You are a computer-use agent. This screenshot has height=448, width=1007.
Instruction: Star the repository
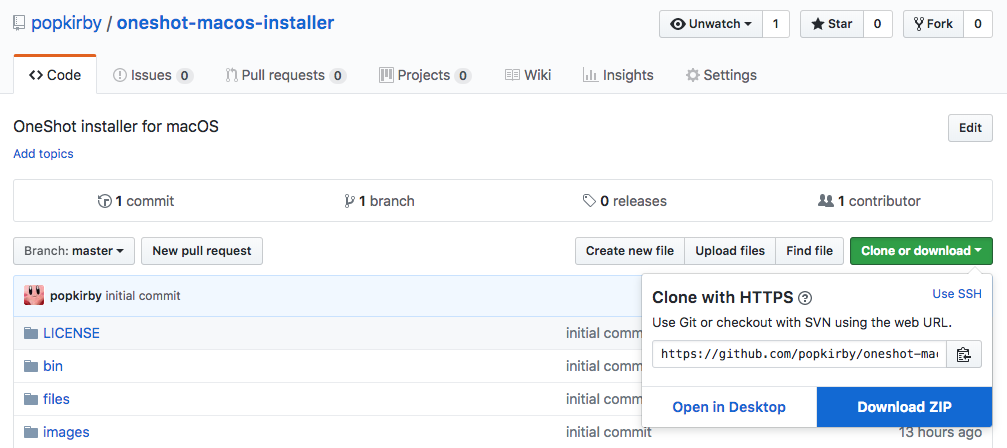coord(832,24)
